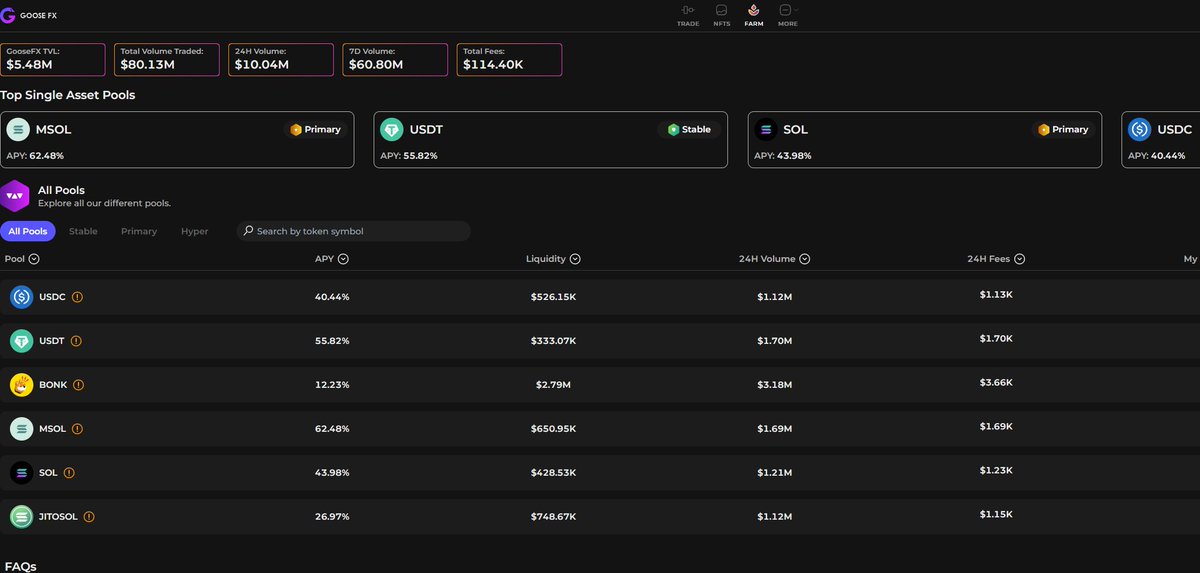
Task: Click the GooseFX logo icon
Action: point(8,15)
